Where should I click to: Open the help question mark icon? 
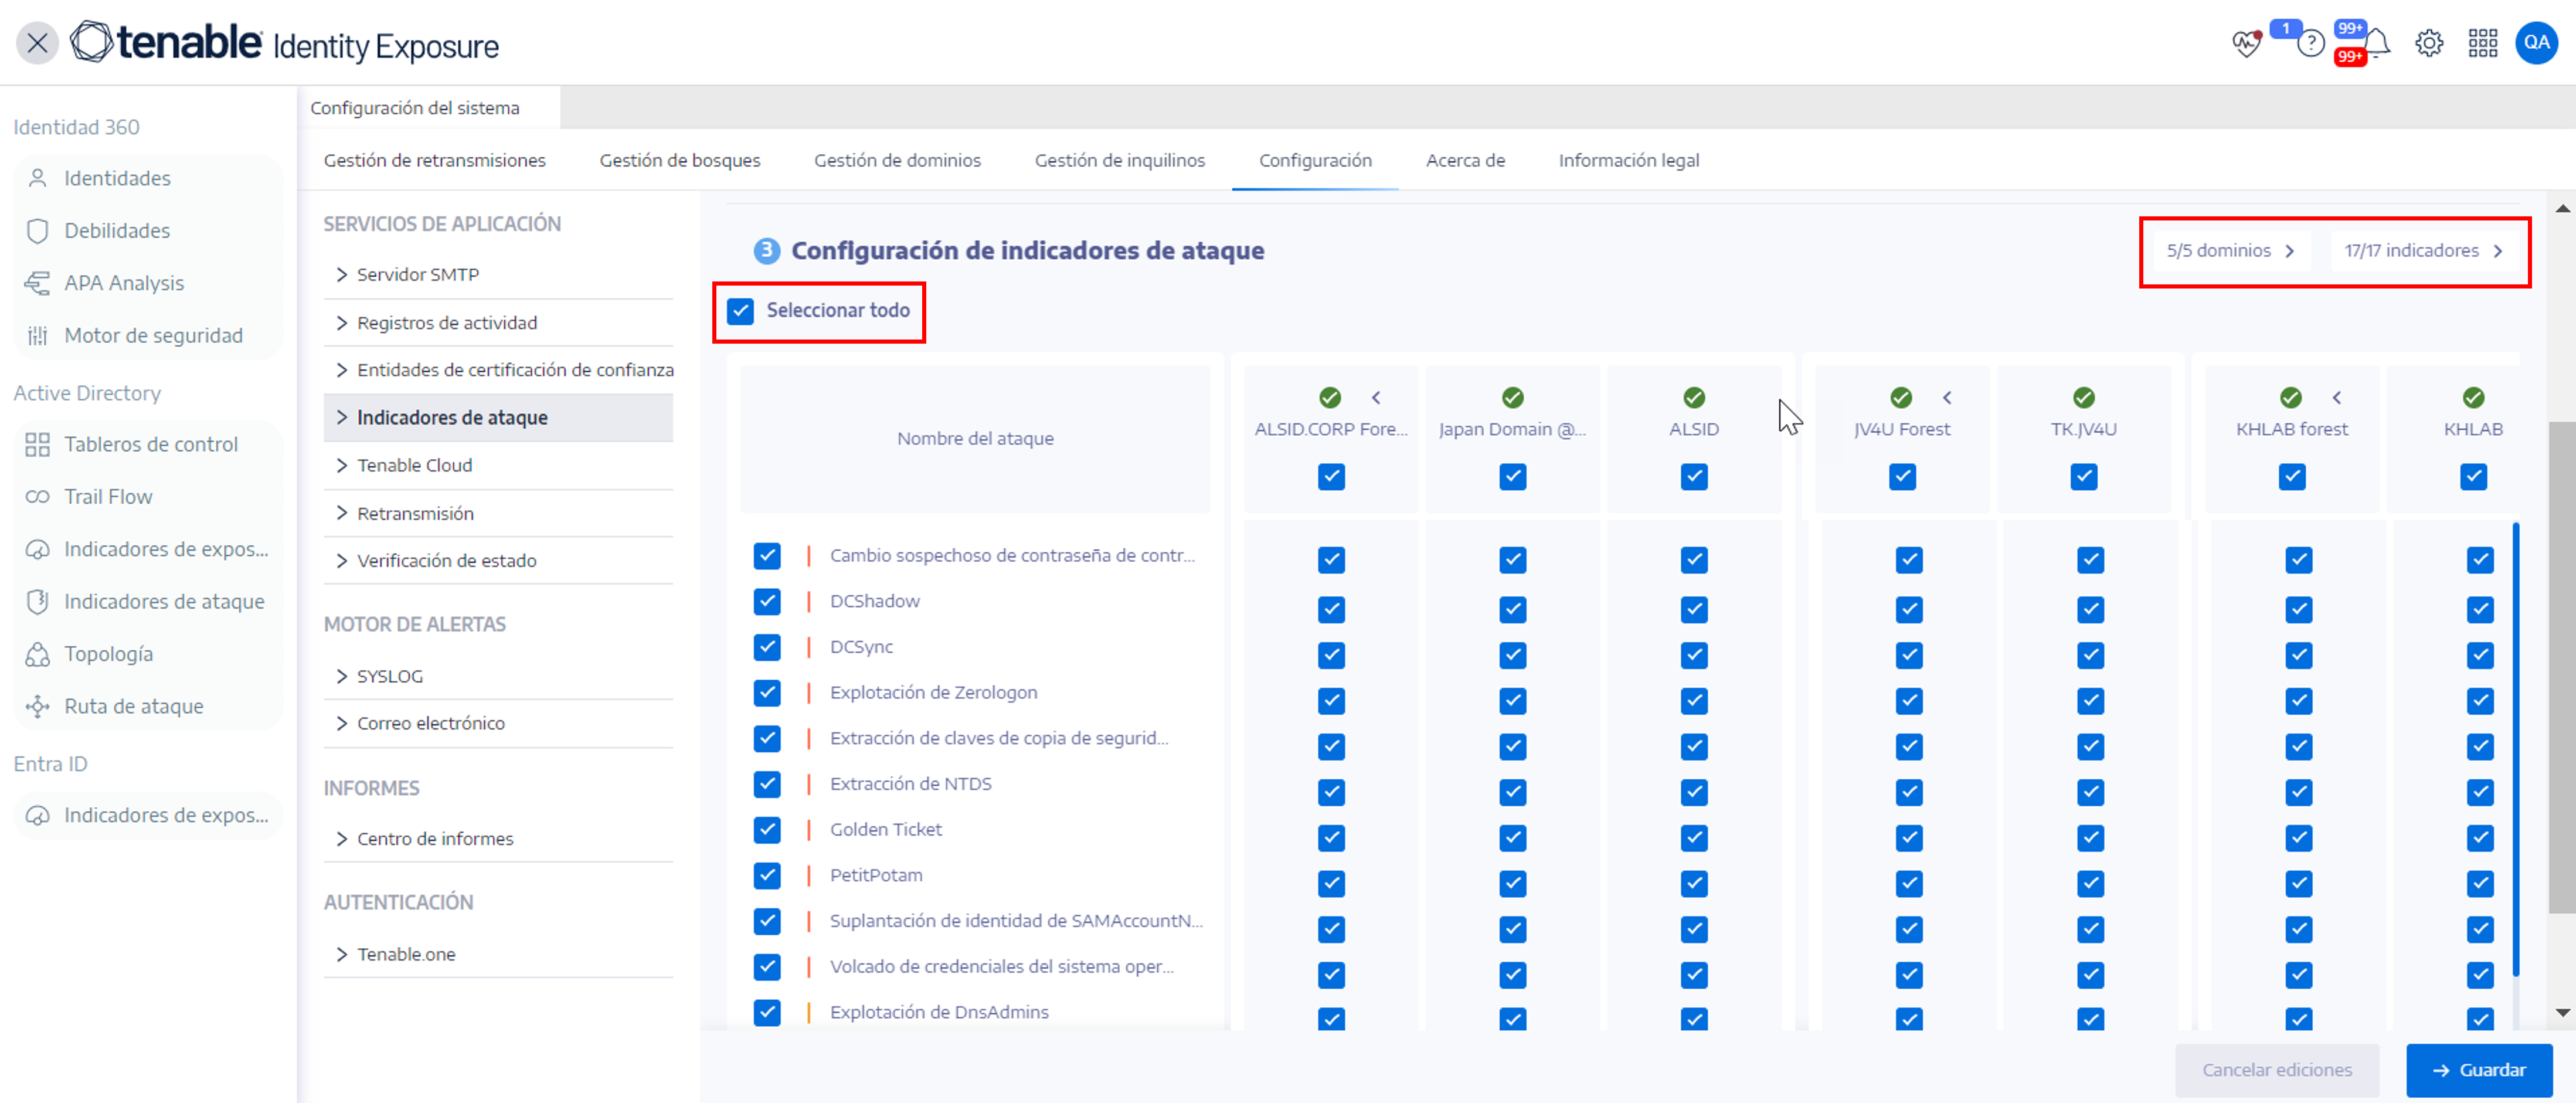[2310, 44]
